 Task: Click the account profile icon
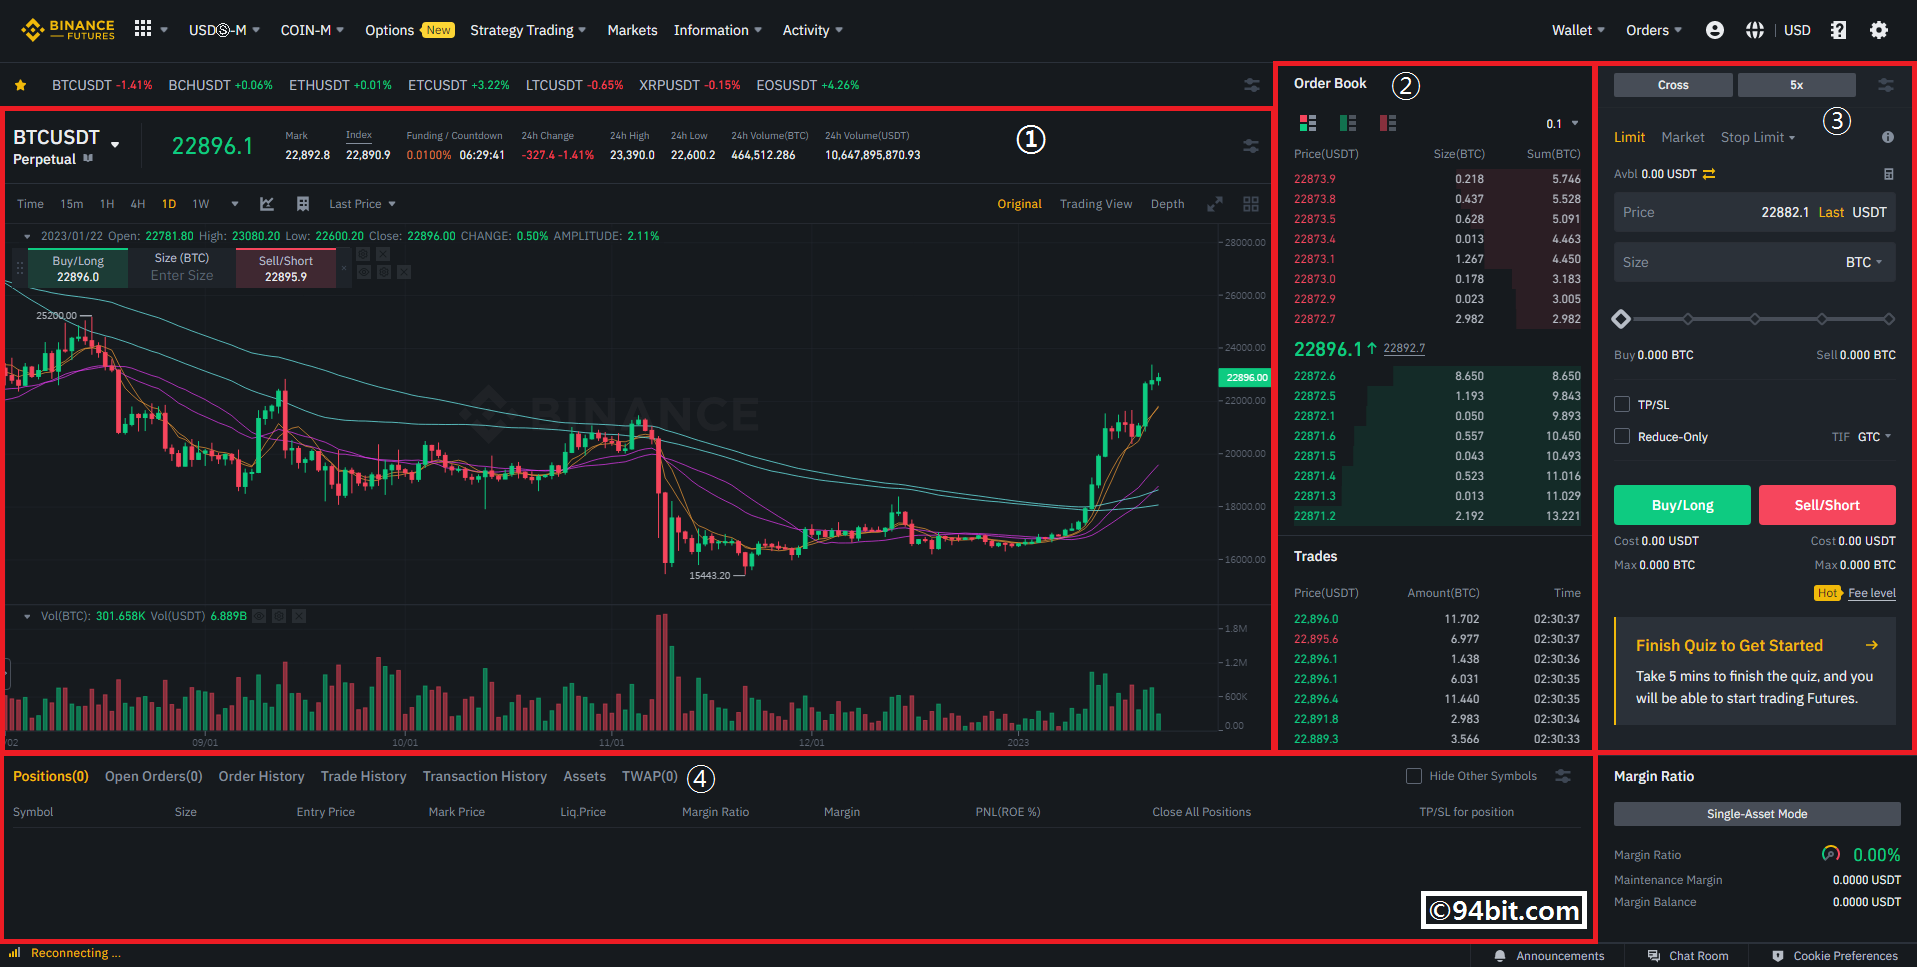point(1714,30)
